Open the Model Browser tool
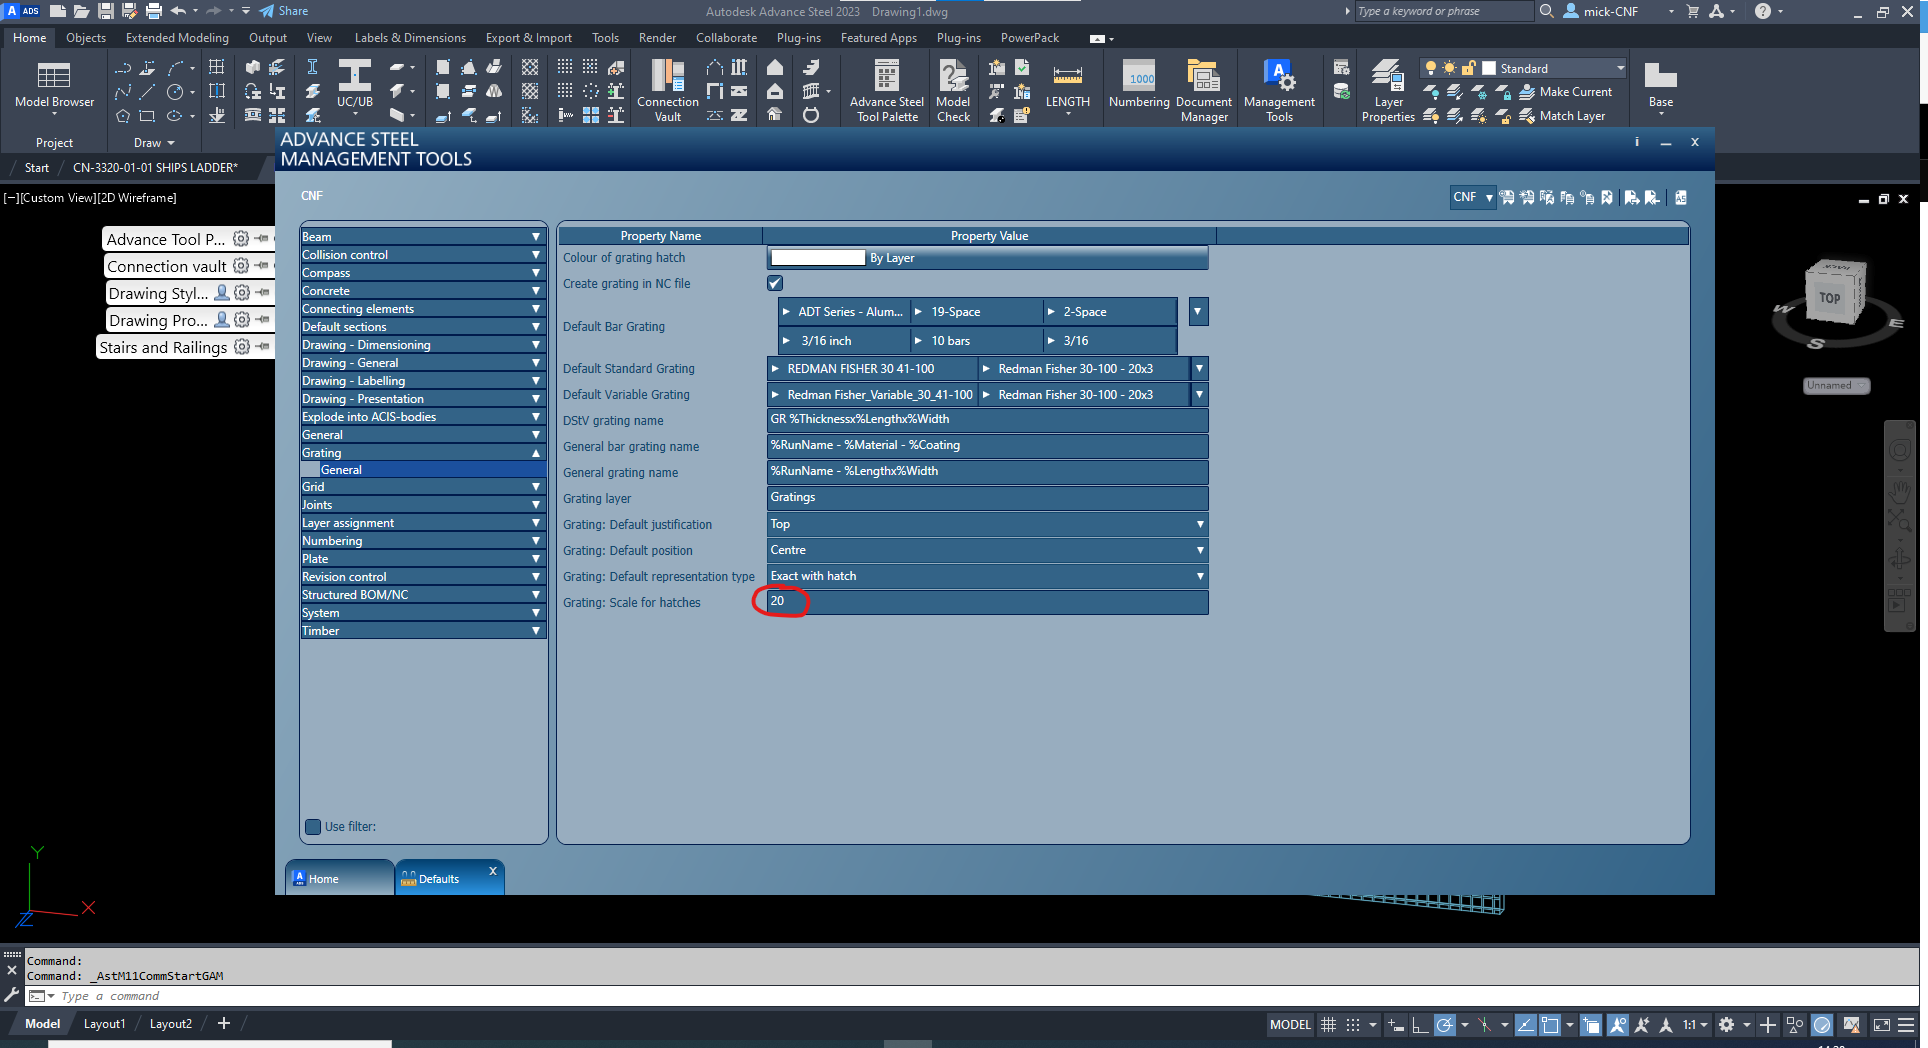This screenshot has width=1928, height=1048. (54, 87)
